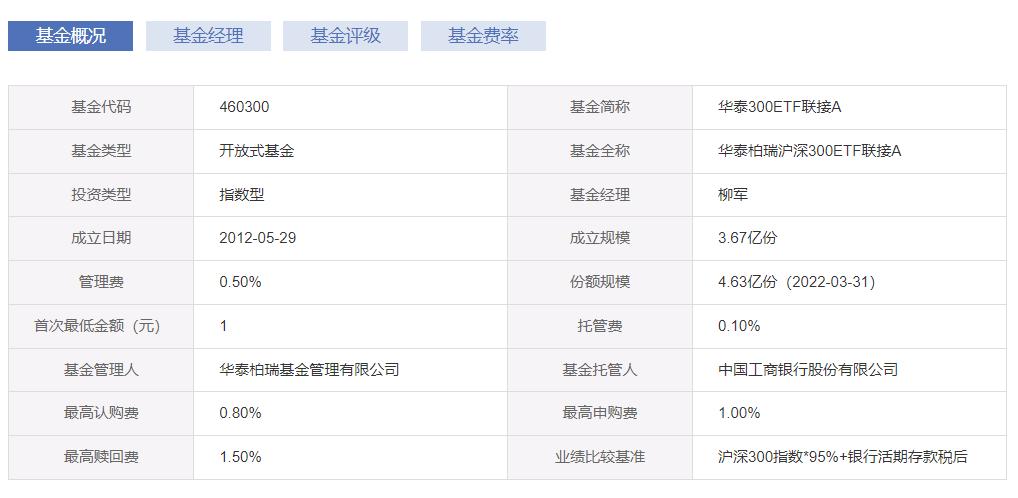This screenshot has width=1018, height=498.
Task: Click the 最高申购费 label
Action: (x=600, y=413)
